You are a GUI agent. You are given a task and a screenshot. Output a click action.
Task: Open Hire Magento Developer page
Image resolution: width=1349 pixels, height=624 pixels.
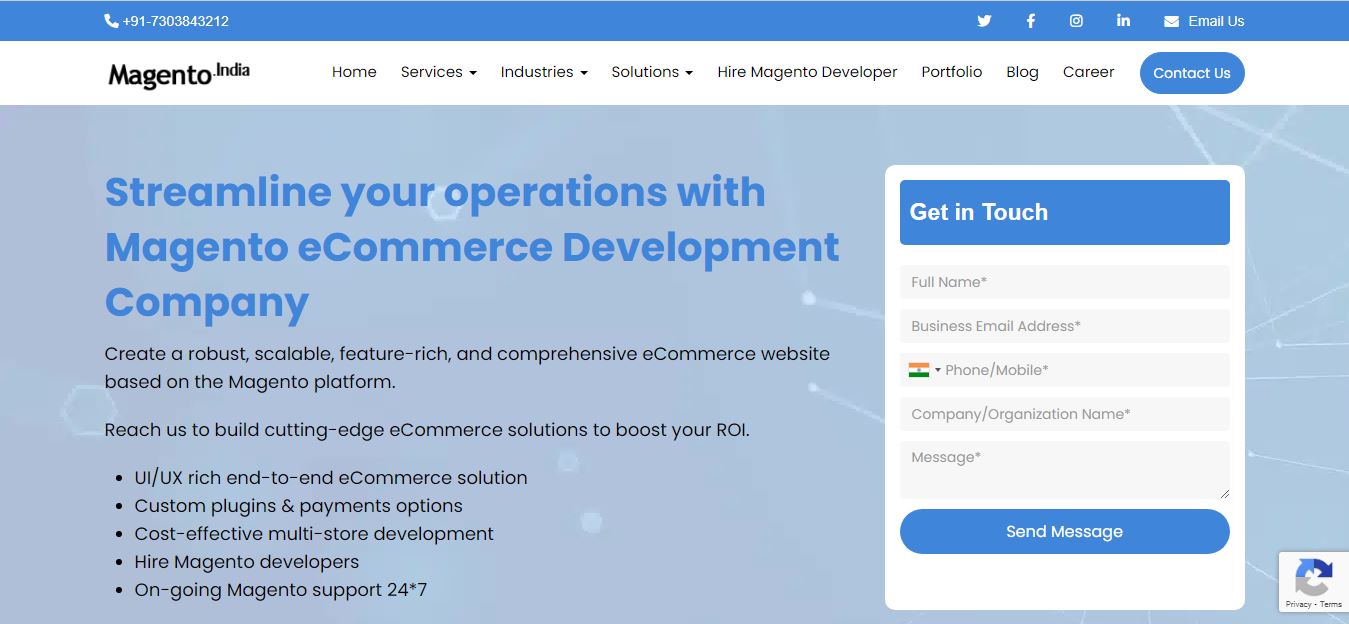click(807, 72)
